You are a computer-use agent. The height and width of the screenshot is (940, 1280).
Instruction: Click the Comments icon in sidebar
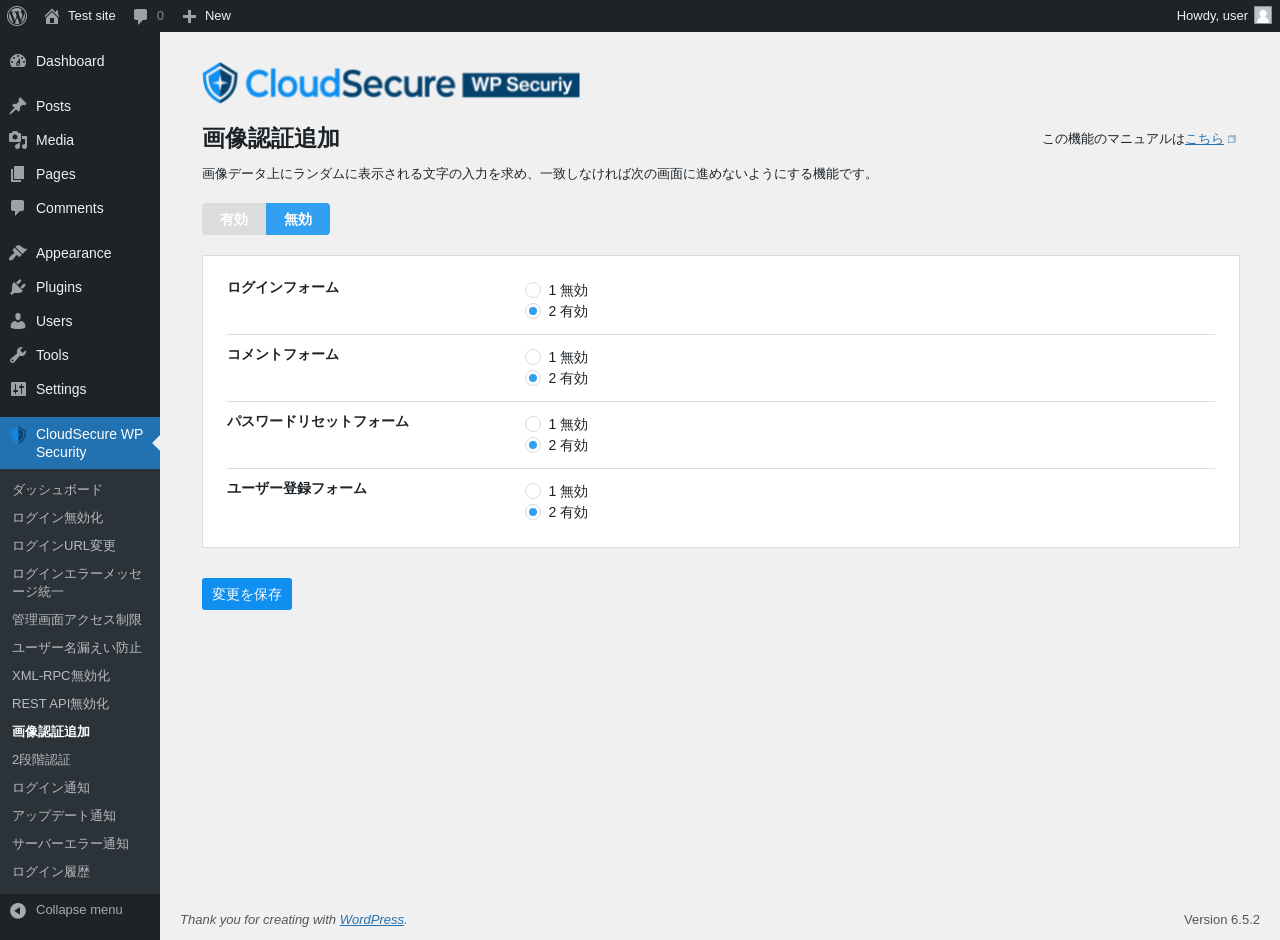[18, 208]
